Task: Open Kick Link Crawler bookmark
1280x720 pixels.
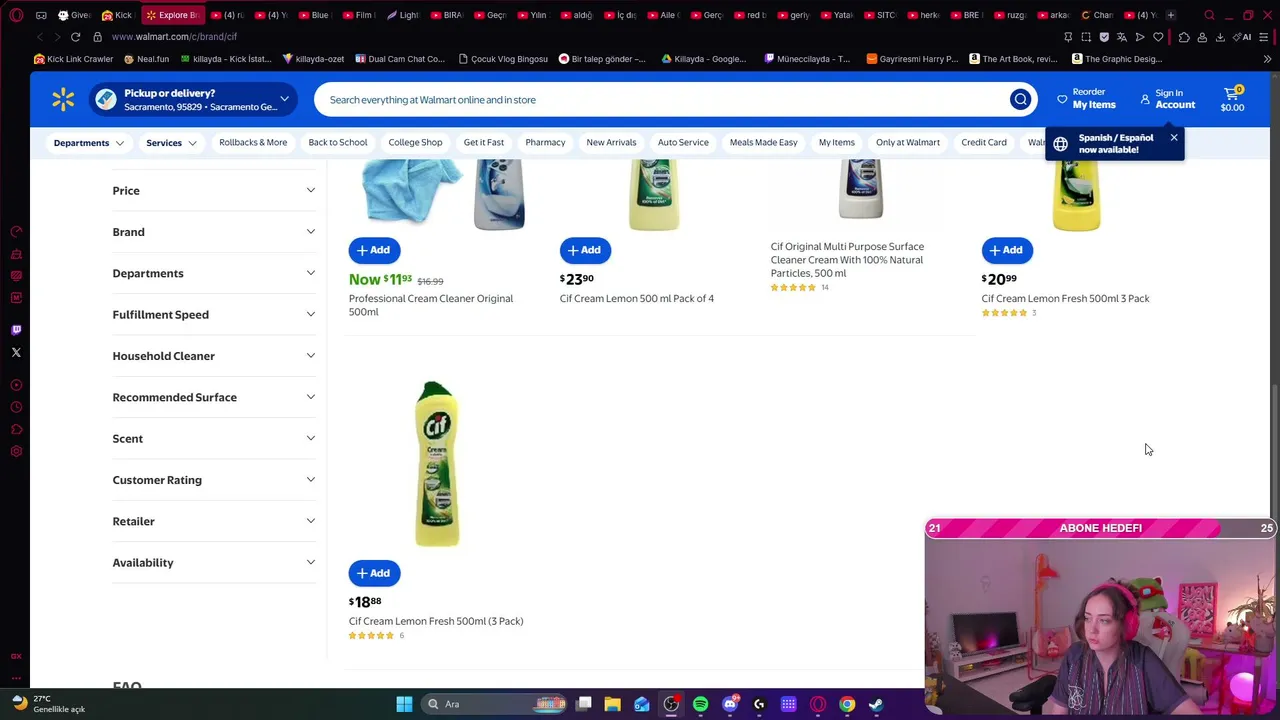Action: click(73, 59)
